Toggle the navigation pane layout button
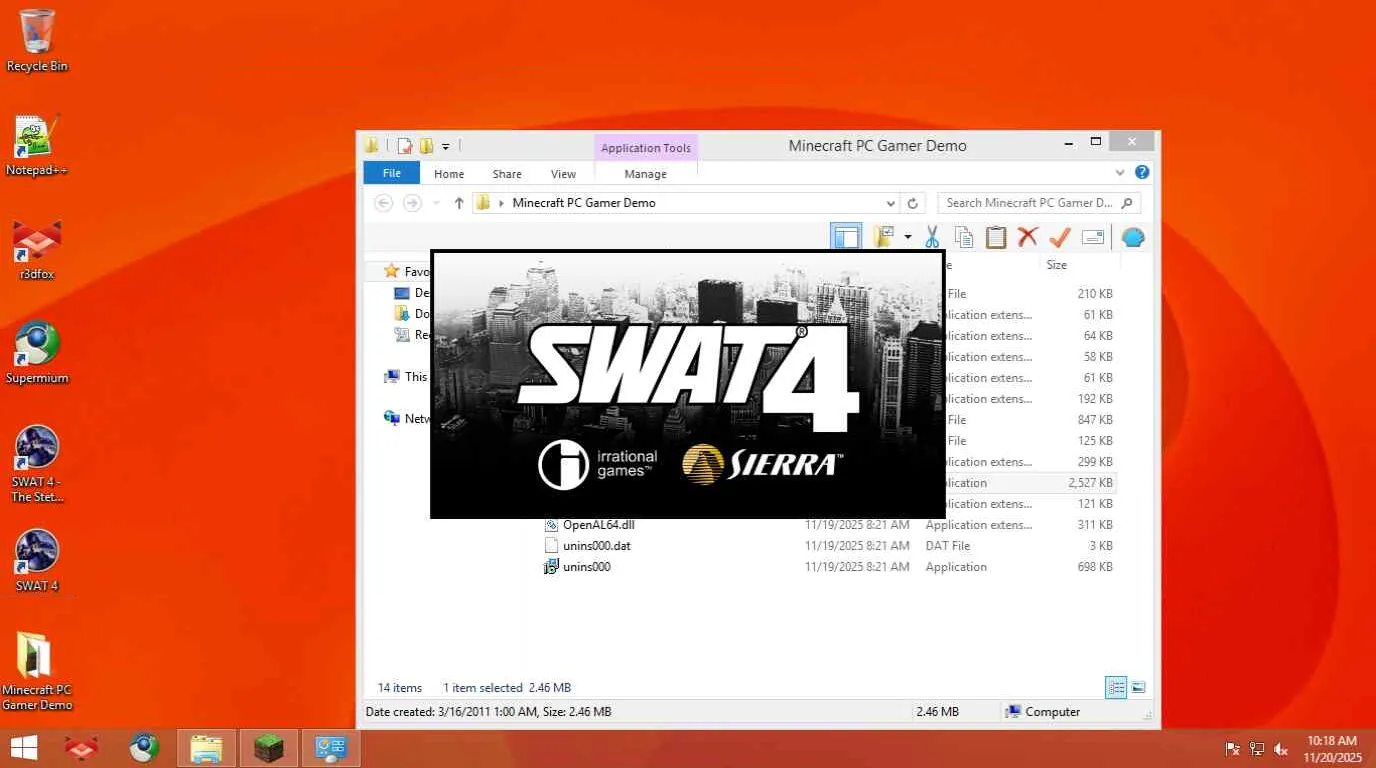 tap(846, 237)
